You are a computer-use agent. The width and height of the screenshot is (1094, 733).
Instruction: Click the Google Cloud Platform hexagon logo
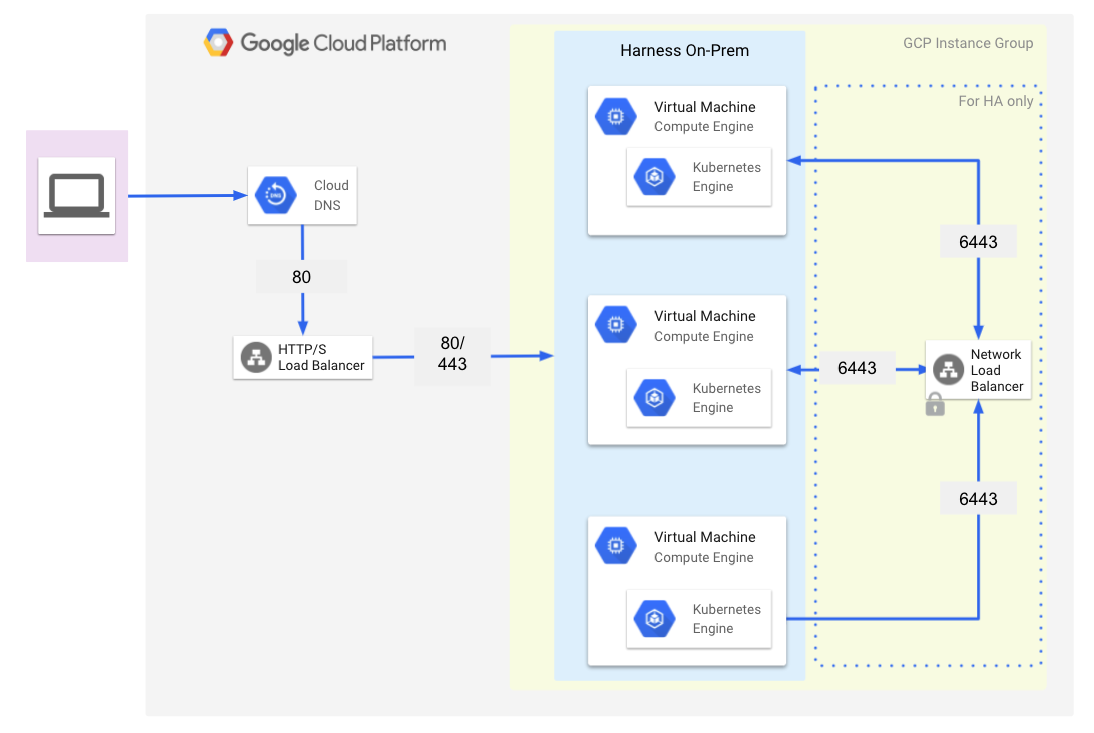click(x=218, y=43)
